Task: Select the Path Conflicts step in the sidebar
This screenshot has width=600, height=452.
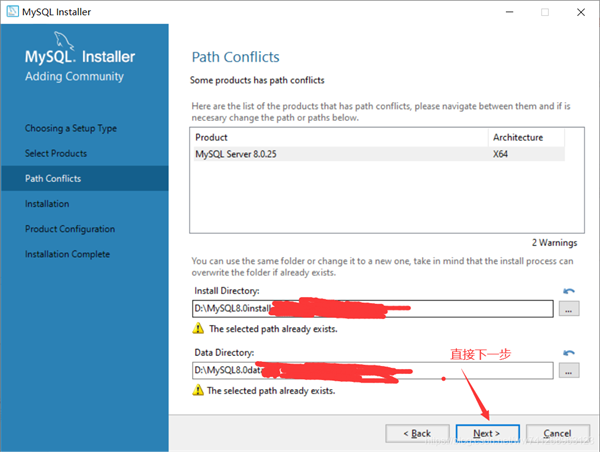Action: (53, 178)
